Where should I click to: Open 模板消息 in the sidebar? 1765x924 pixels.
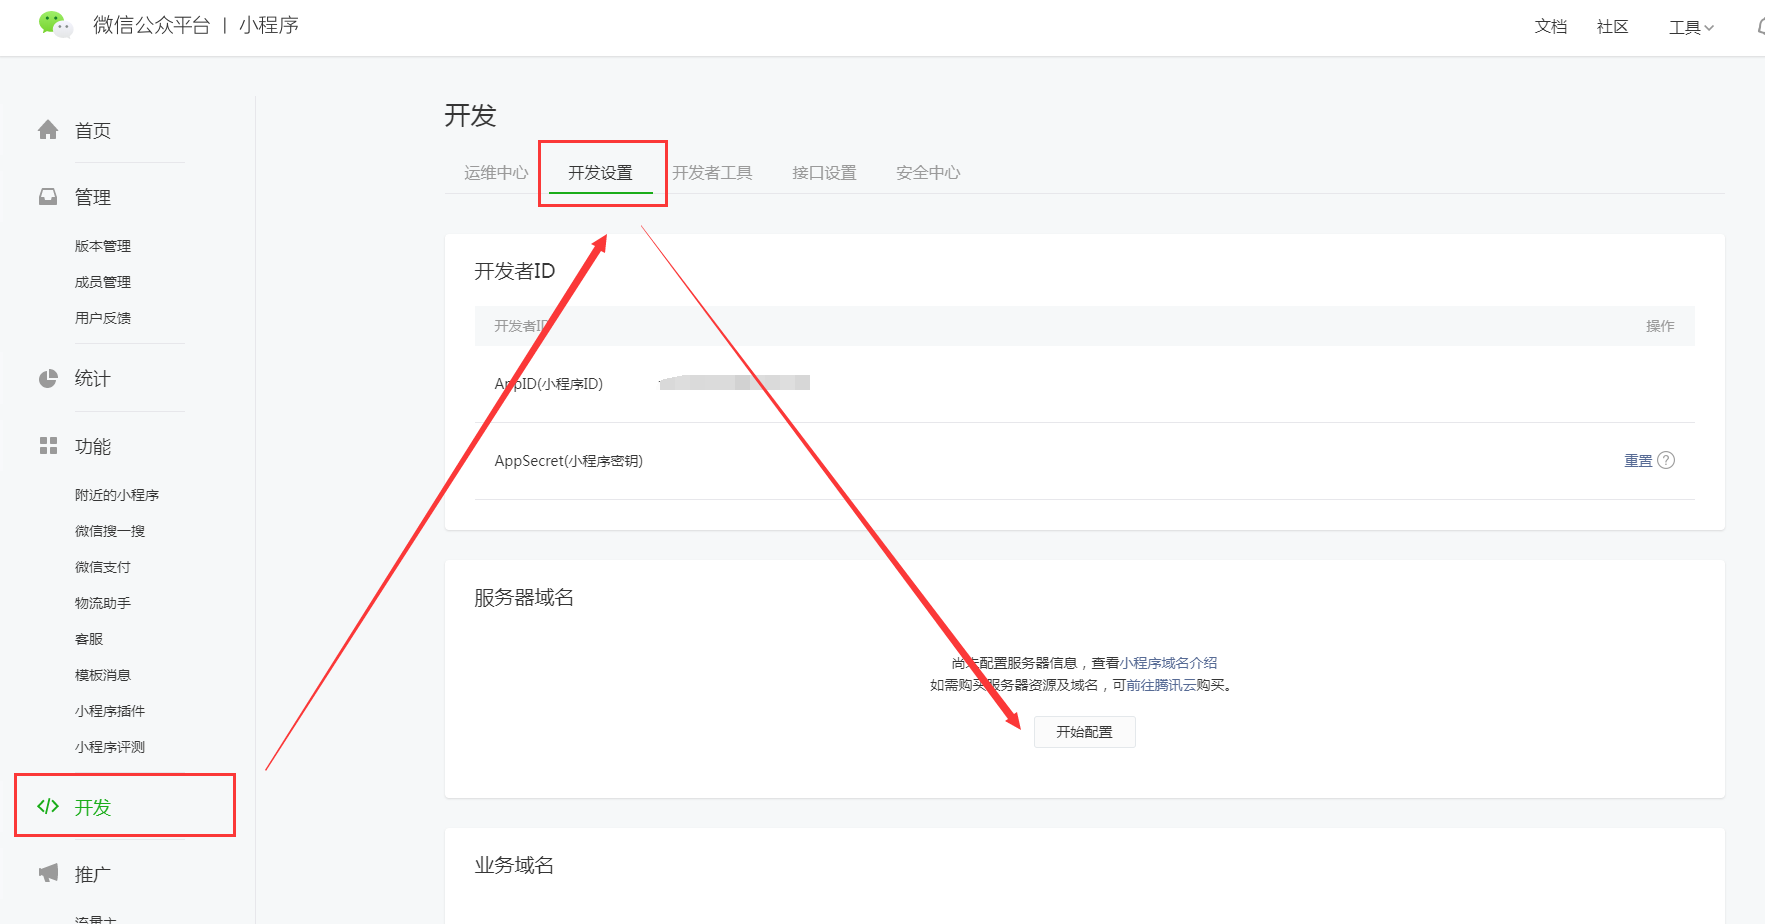[x=103, y=675]
